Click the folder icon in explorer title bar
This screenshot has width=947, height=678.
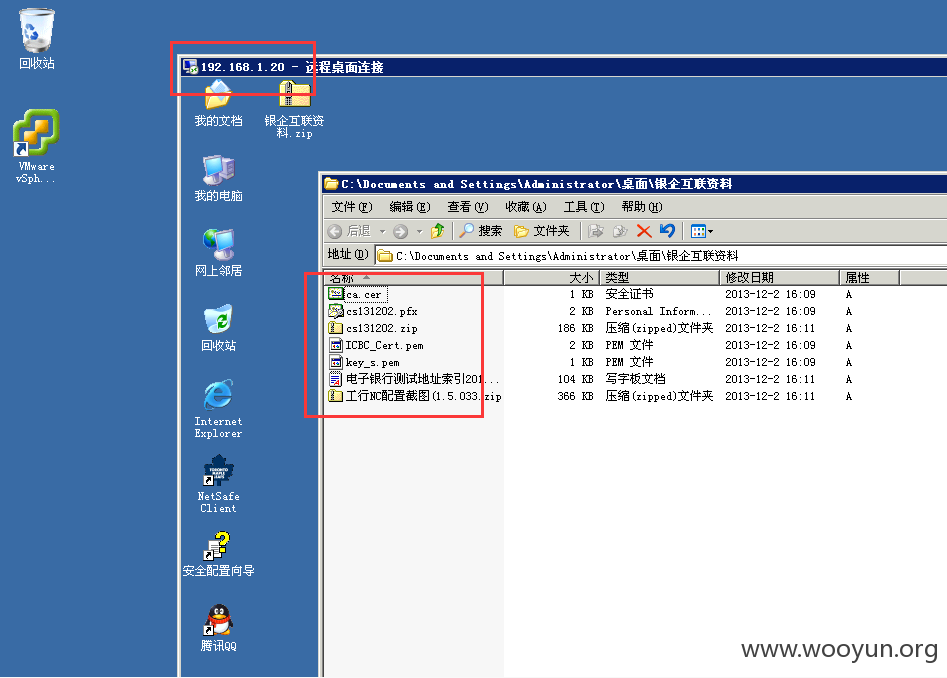click(x=331, y=184)
